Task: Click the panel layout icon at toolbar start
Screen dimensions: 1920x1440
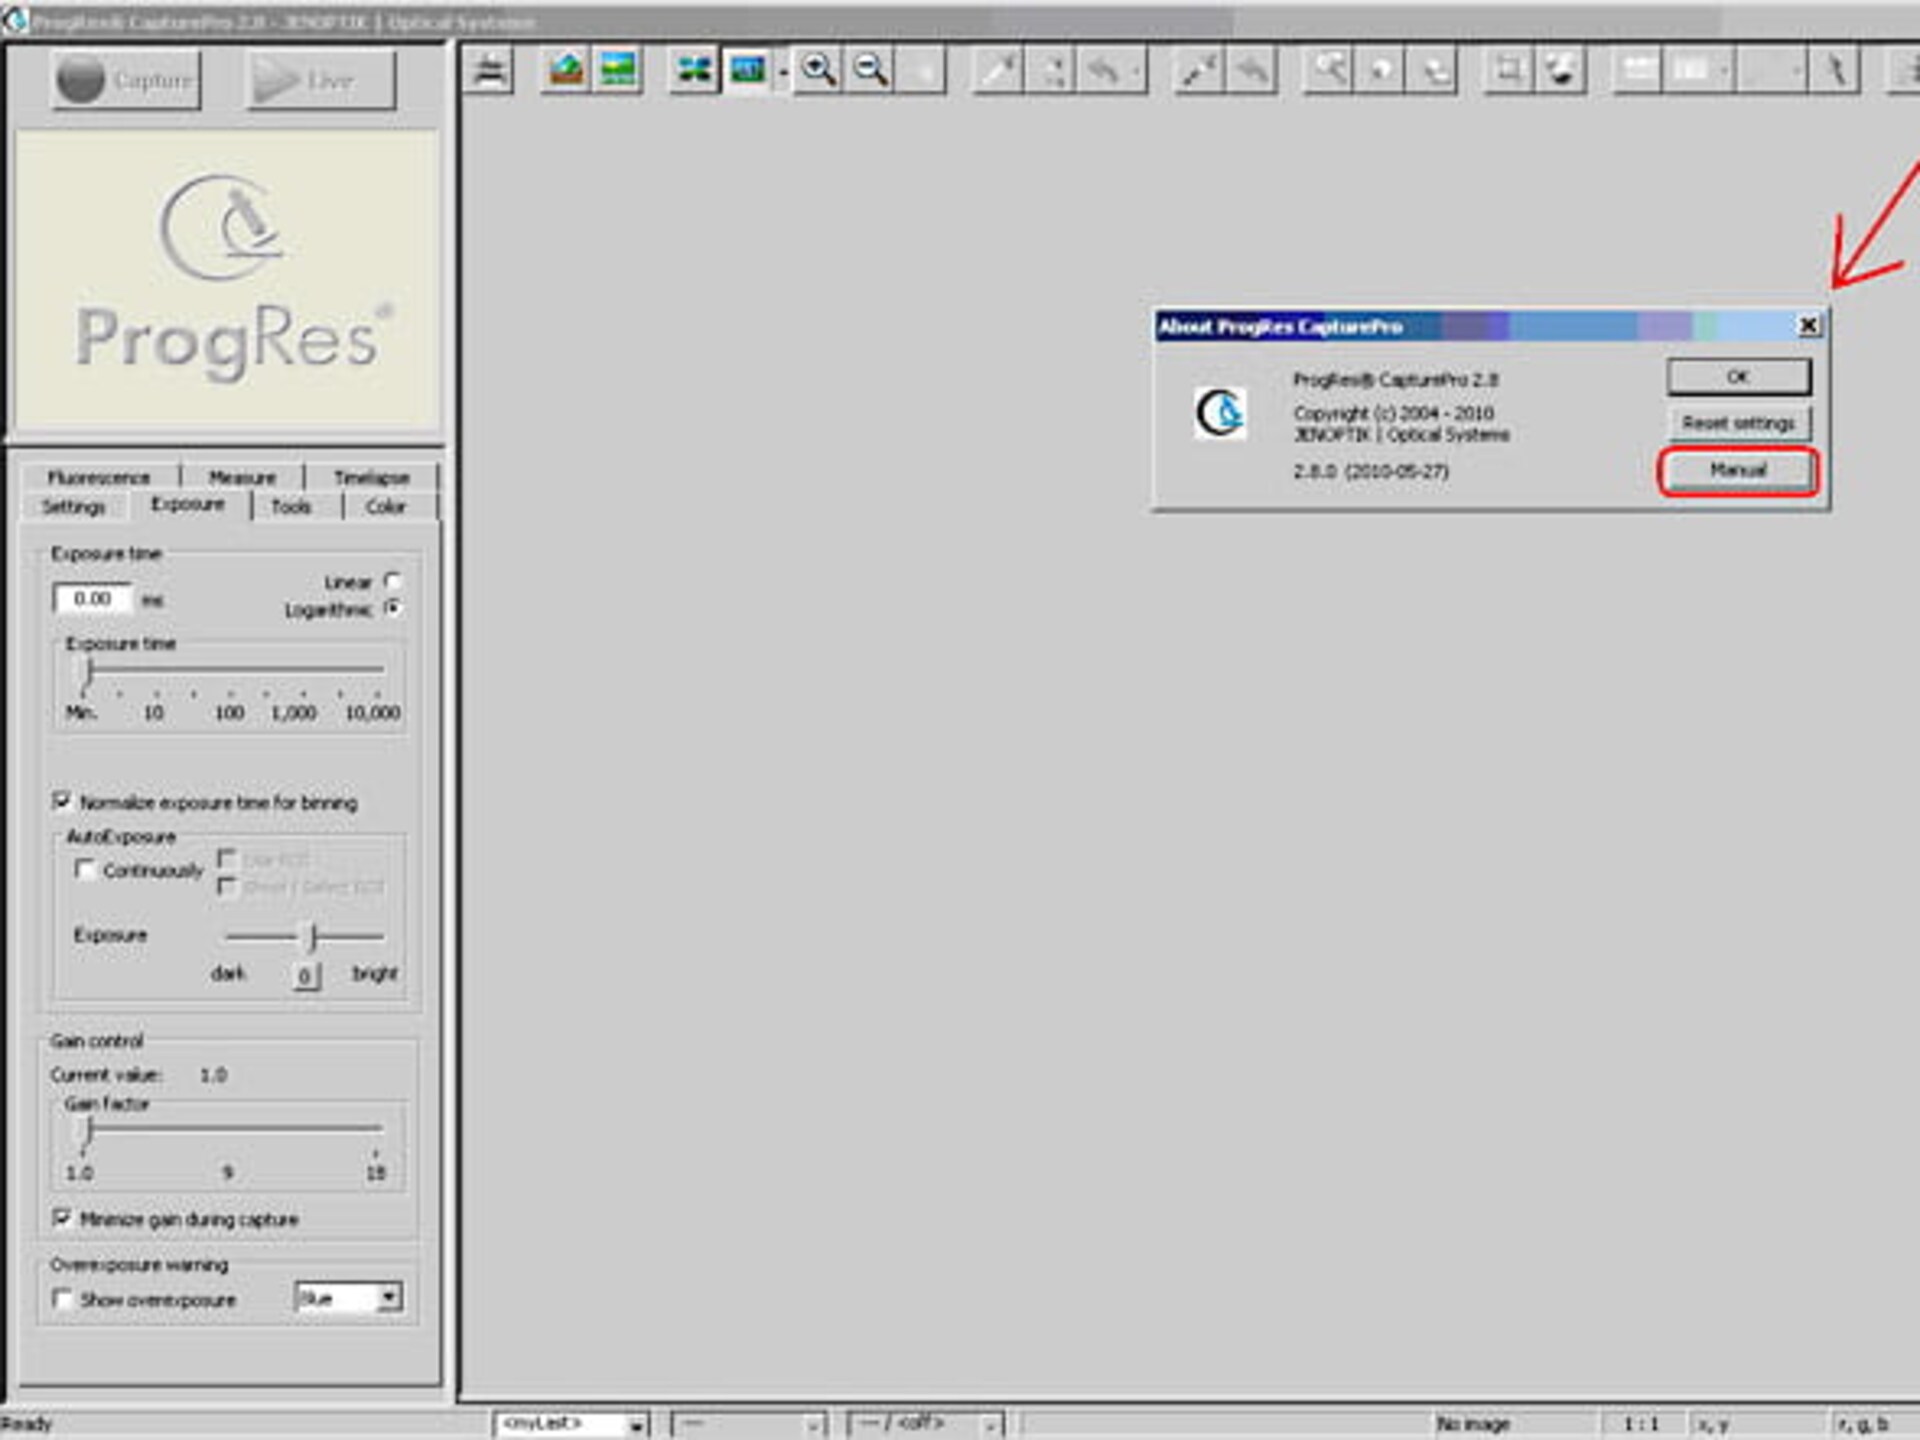Action: click(x=490, y=70)
